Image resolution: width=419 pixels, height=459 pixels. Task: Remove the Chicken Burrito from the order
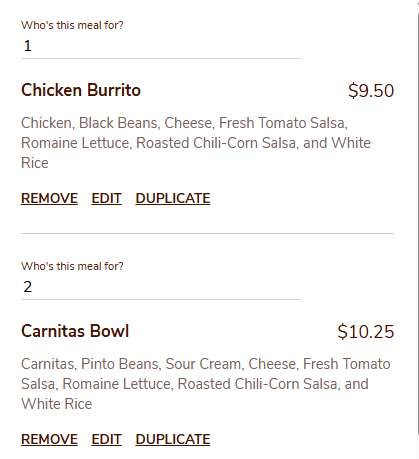49,198
